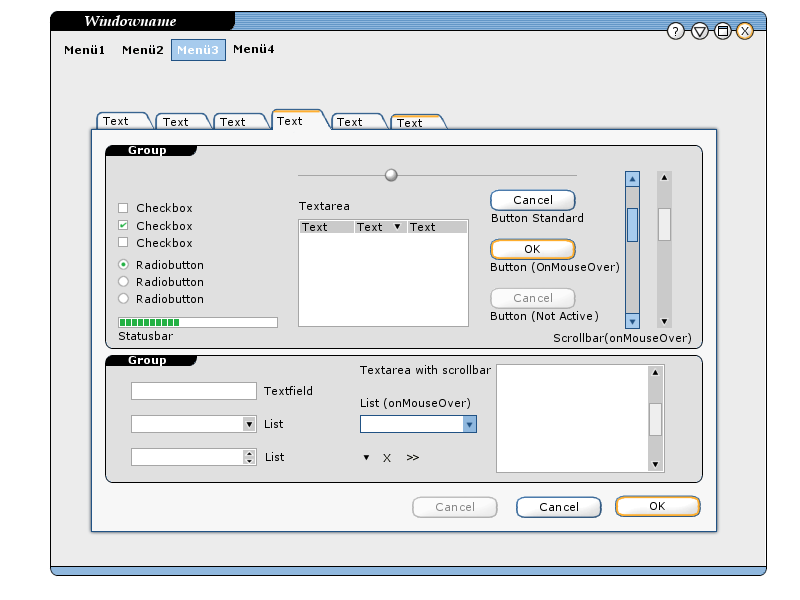
Task: Uncheck the green-checked Checkbox
Action: (123, 225)
